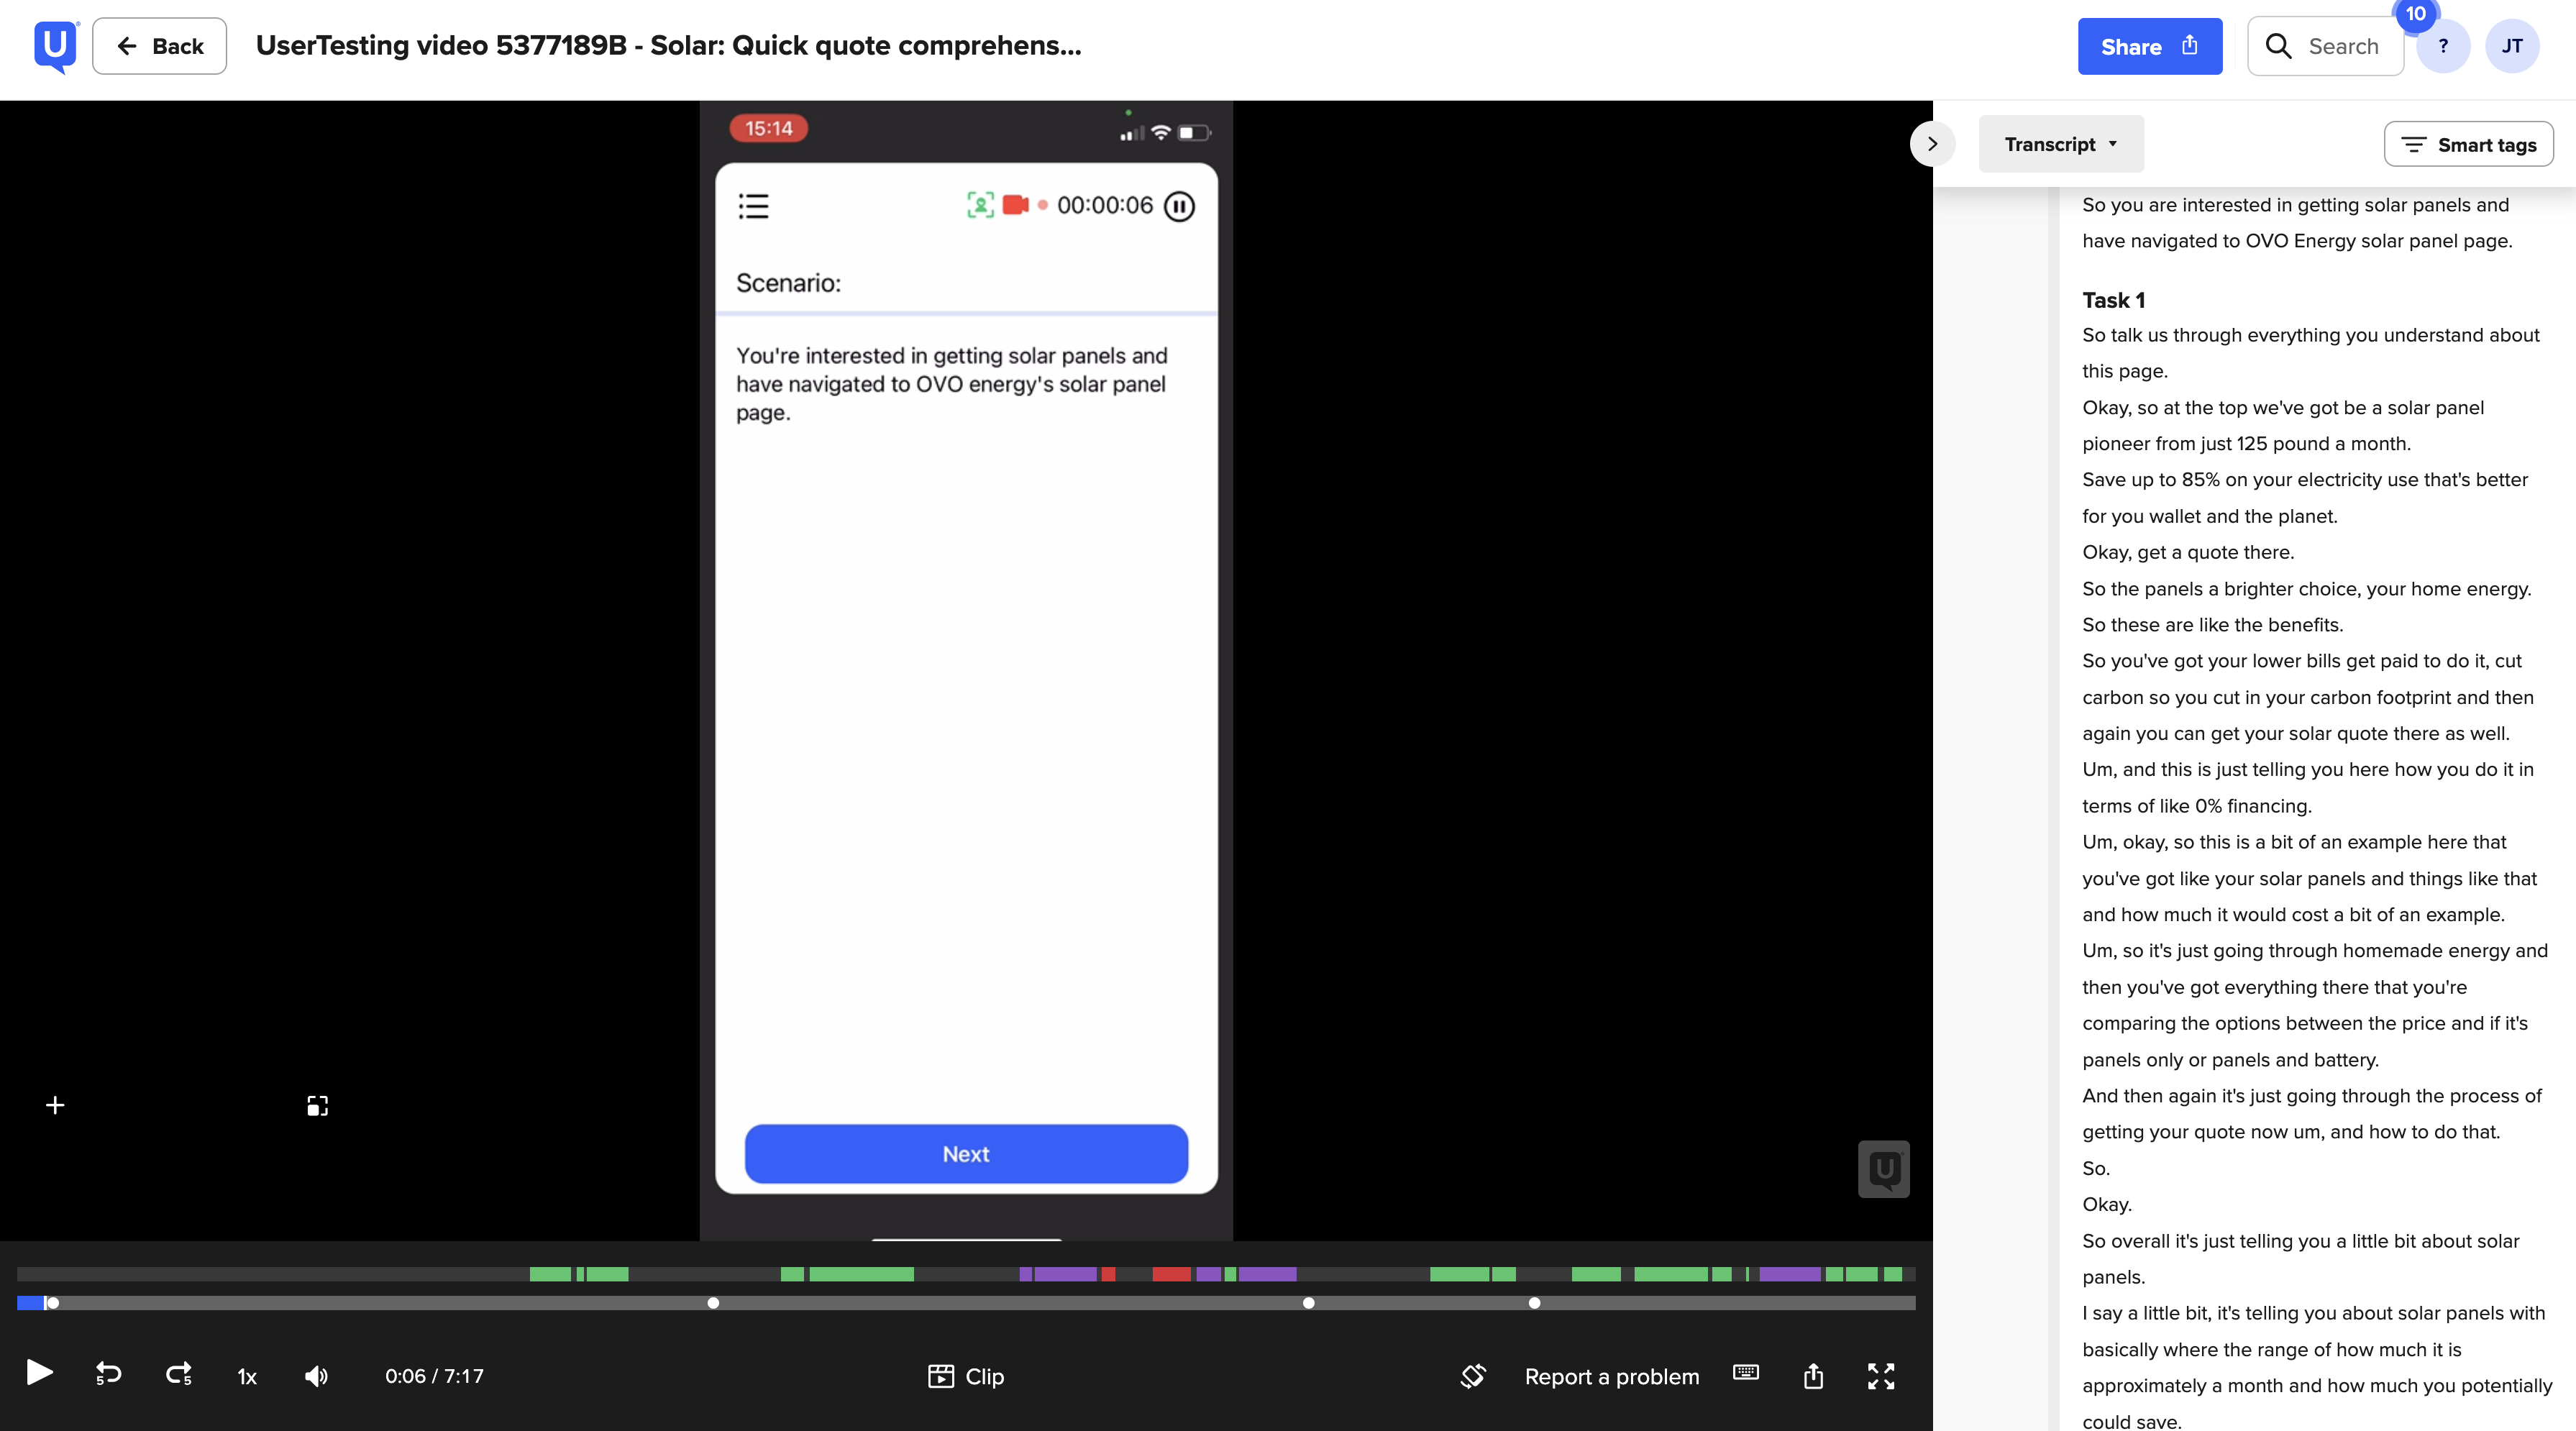The height and width of the screenshot is (1431, 2576).
Task: Click the plus add-note icon on video
Action: tap(56, 1105)
